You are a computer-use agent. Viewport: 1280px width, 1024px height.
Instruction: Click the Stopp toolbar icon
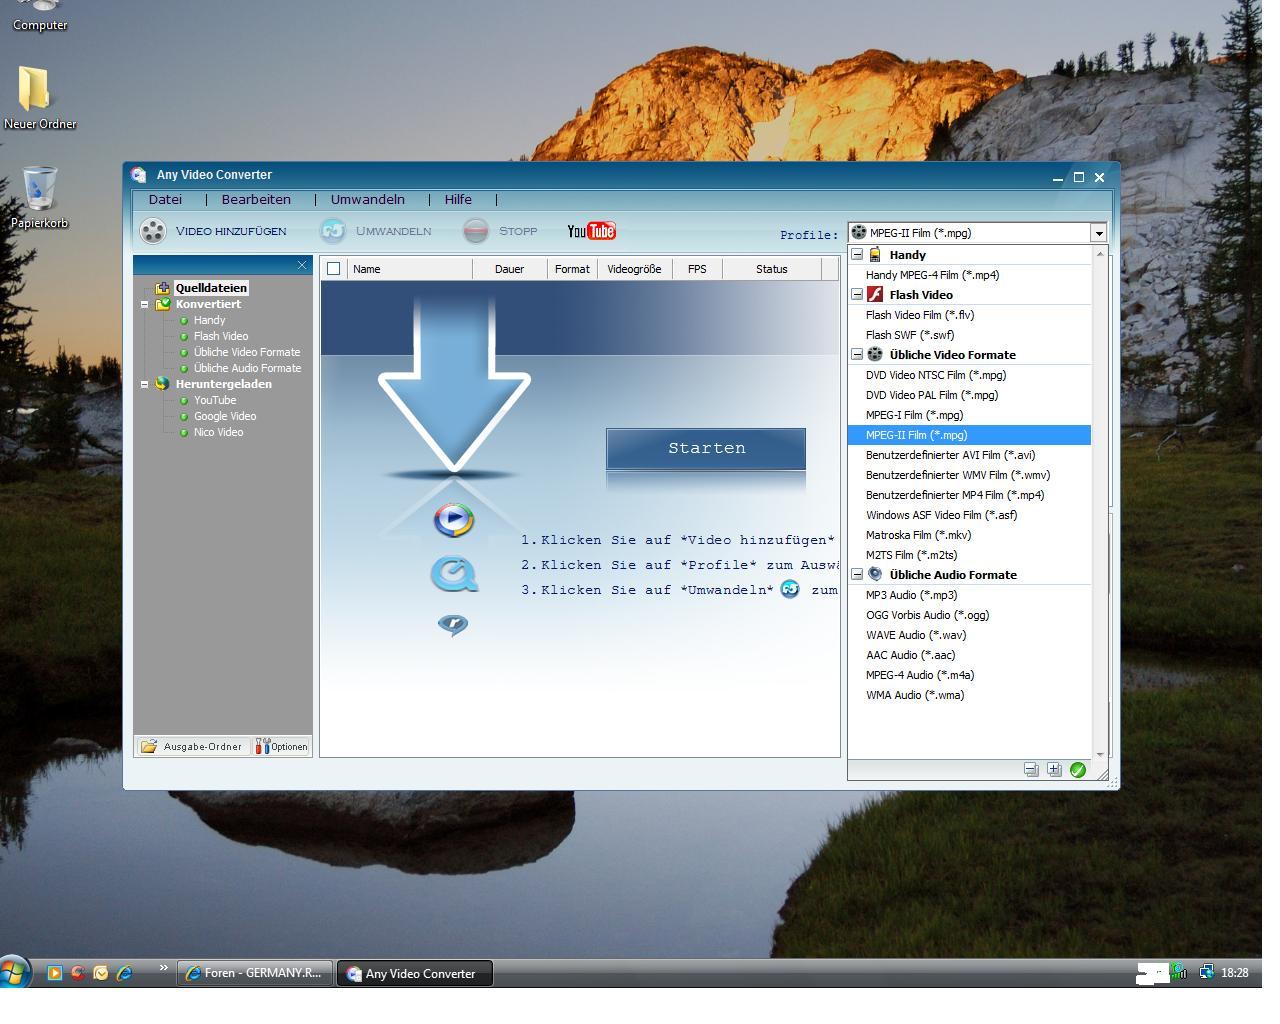[x=476, y=231]
